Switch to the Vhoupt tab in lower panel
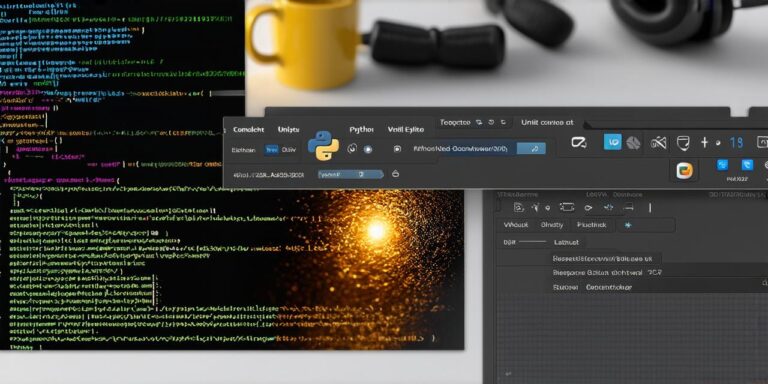This screenshot has width=768, height=384. 516,225
